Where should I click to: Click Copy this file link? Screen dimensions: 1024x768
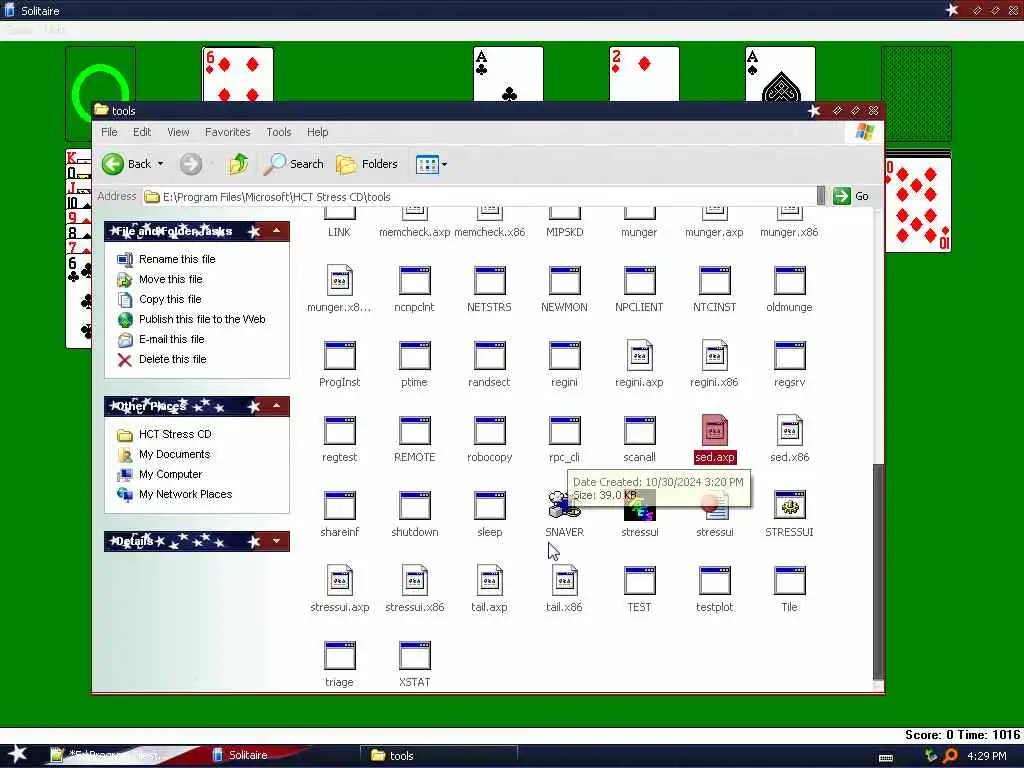coord(170,299)
